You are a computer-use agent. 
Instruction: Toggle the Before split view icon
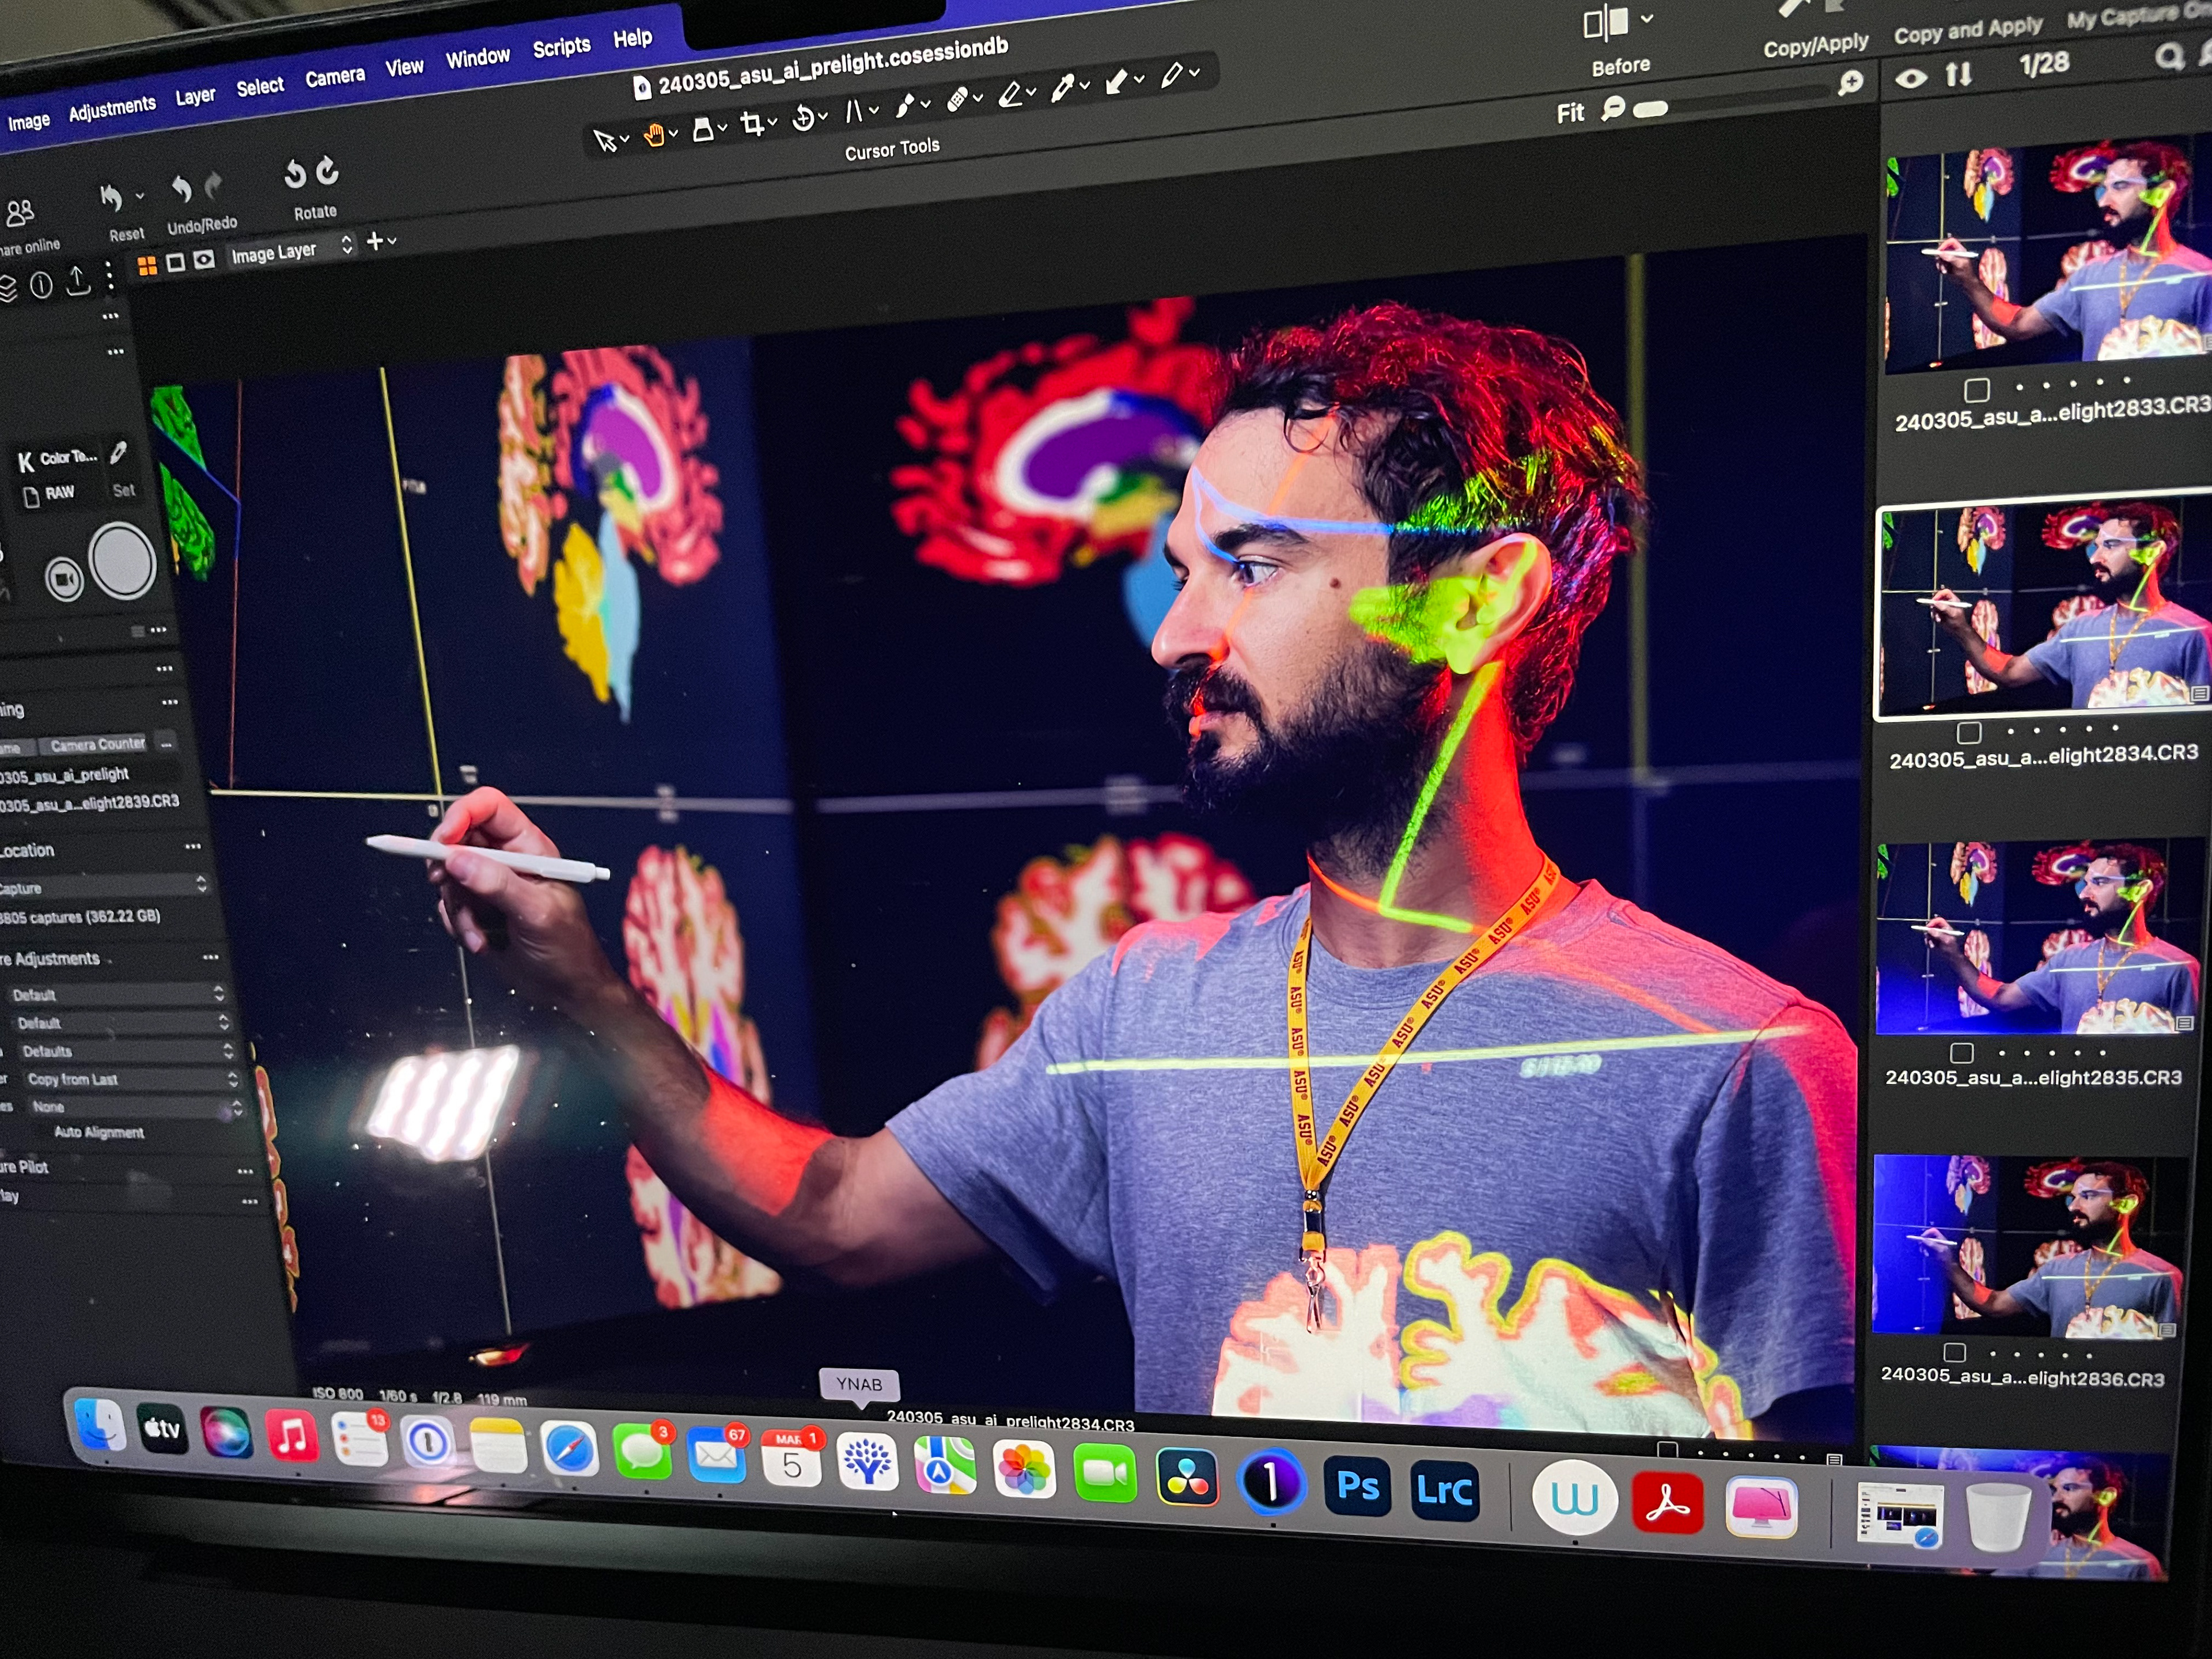(1605, 23)
